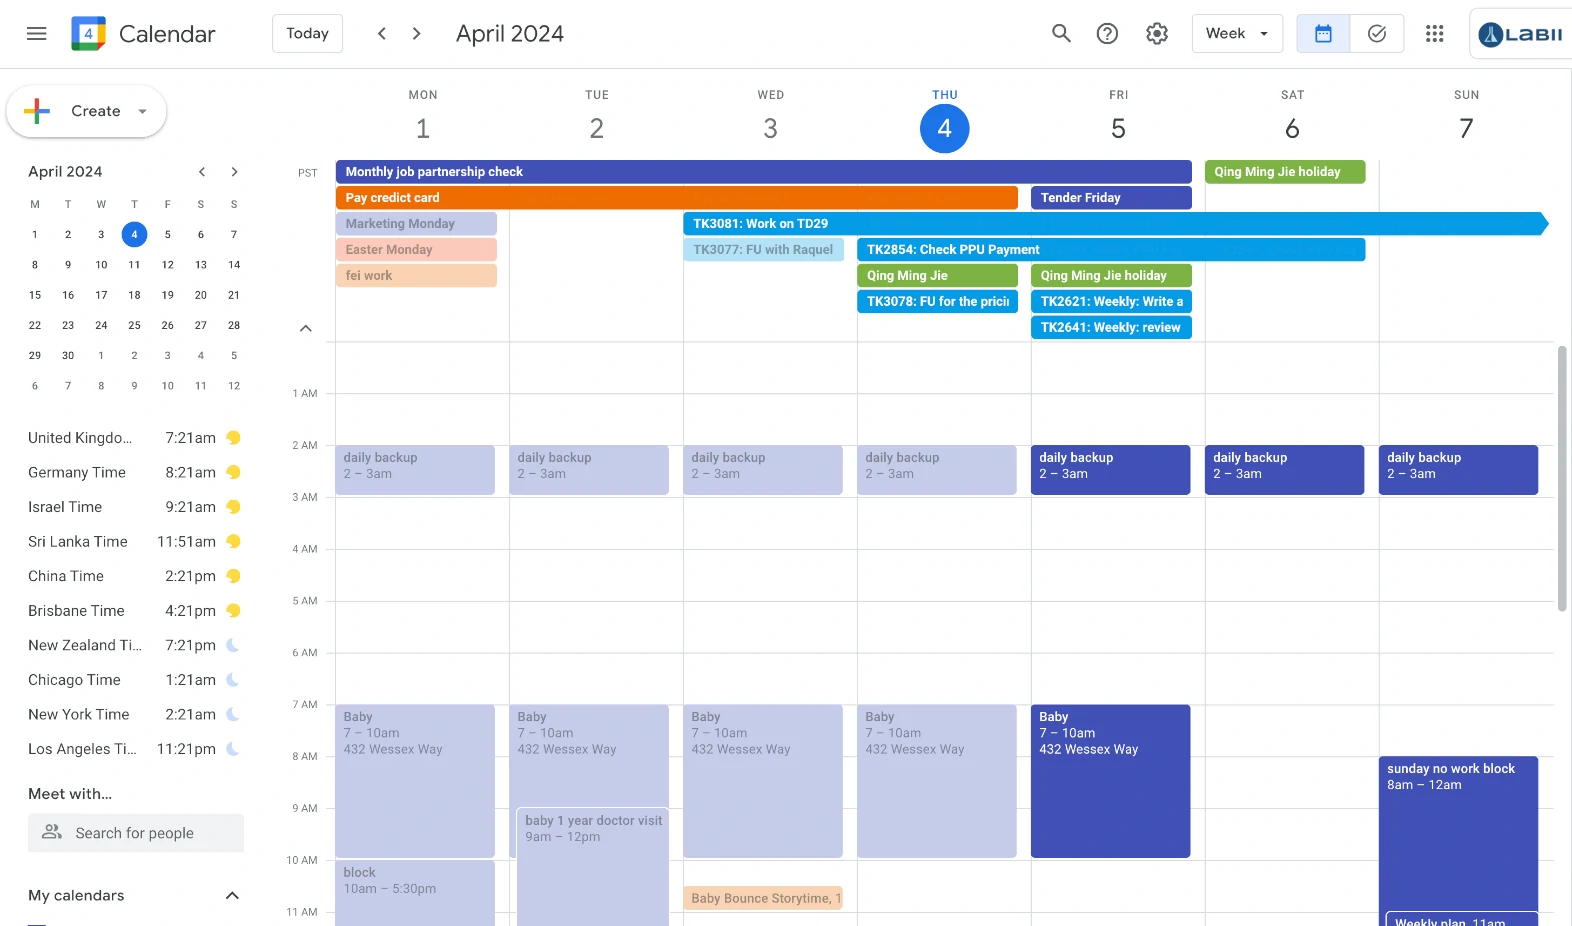Open the Week view dropdown
The image size is (1572, 926).
coord(1237,34)
